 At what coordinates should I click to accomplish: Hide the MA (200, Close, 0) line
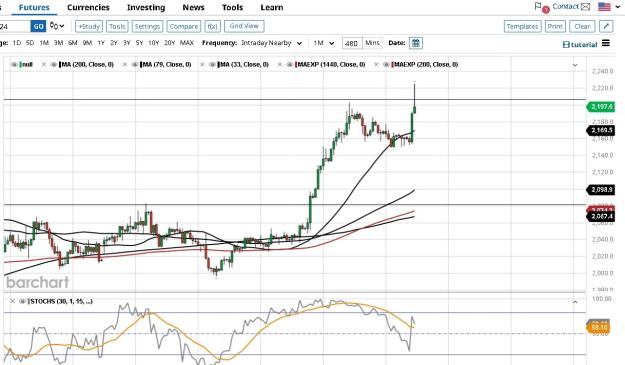click(54, 65)
